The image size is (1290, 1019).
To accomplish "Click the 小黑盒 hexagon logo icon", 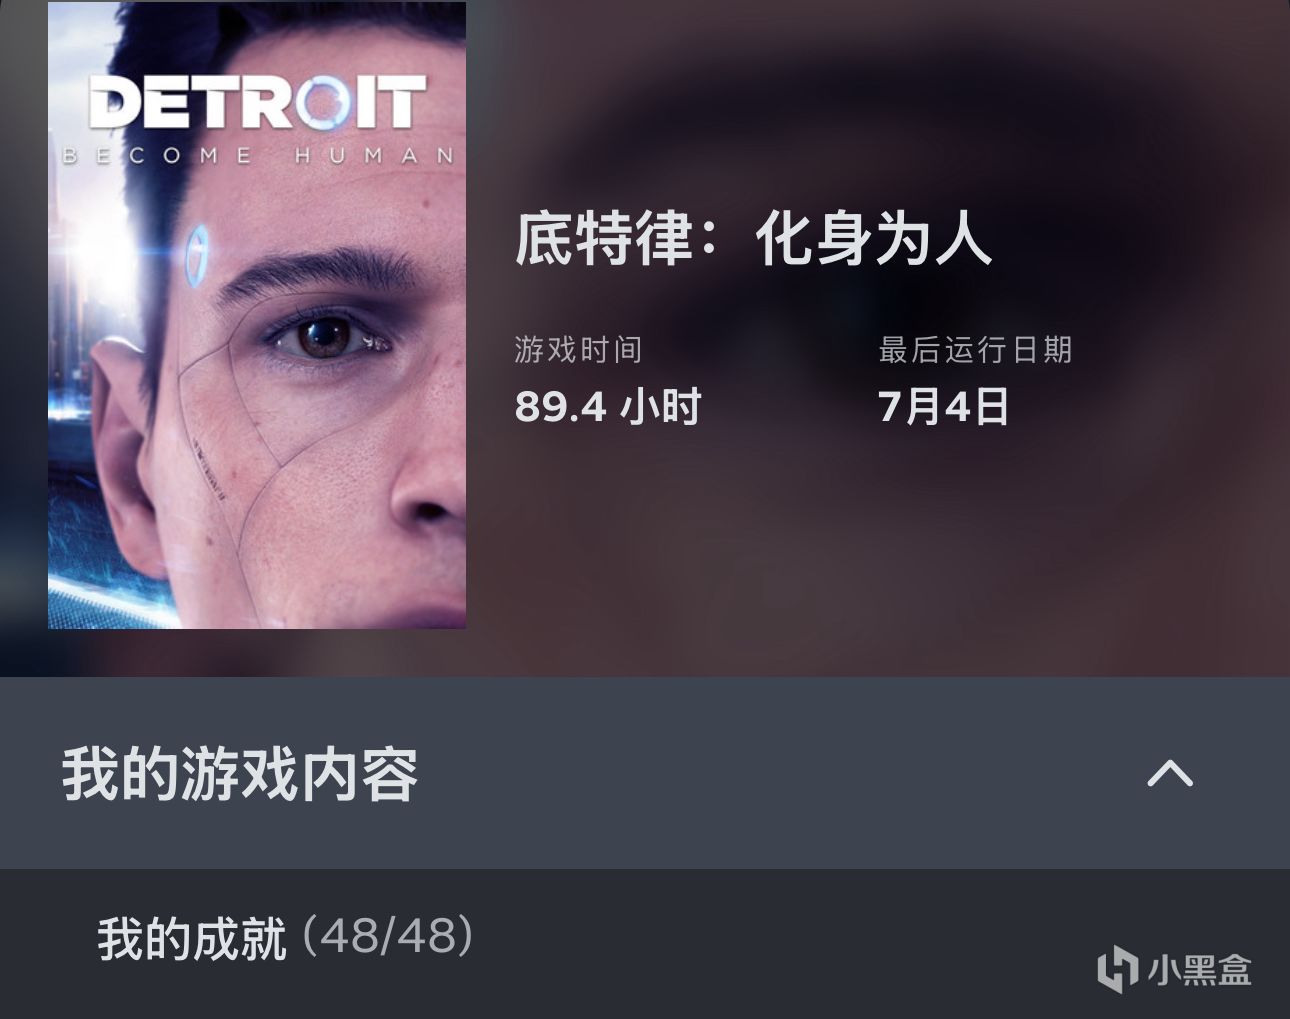I will tap(1117, 970).
